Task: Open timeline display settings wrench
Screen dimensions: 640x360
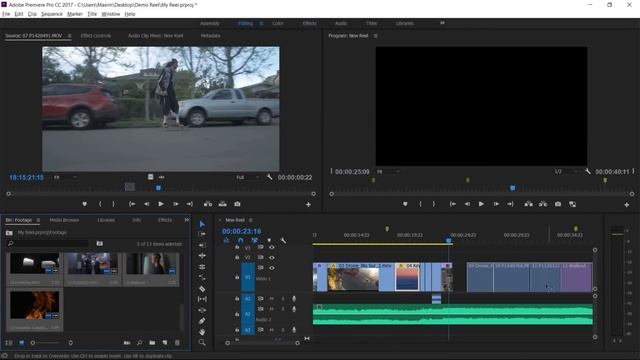Action: click(x=283, y=240)
